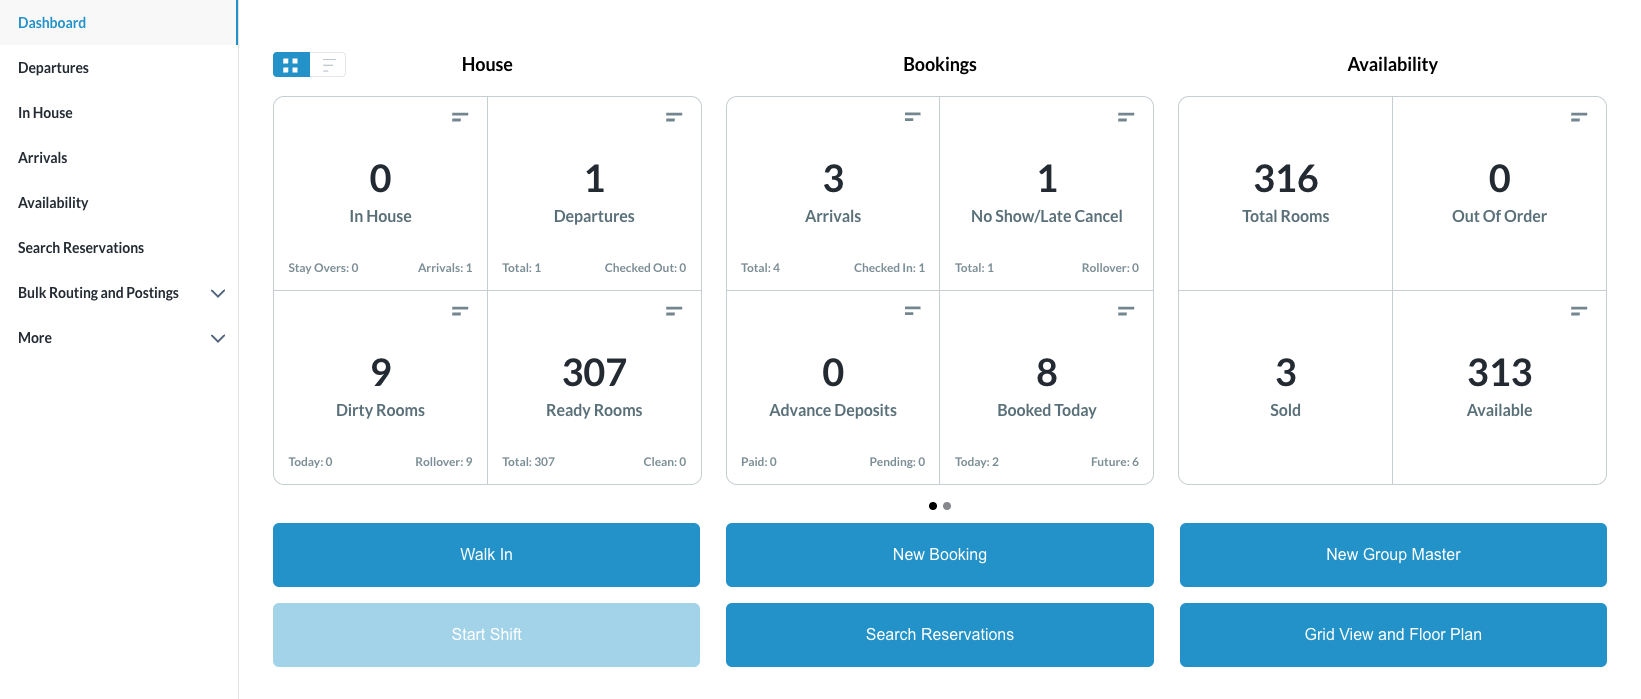Select the first Bookings page dot
1641x699 pixels.
pyautogui.click(x=933, y=506)
